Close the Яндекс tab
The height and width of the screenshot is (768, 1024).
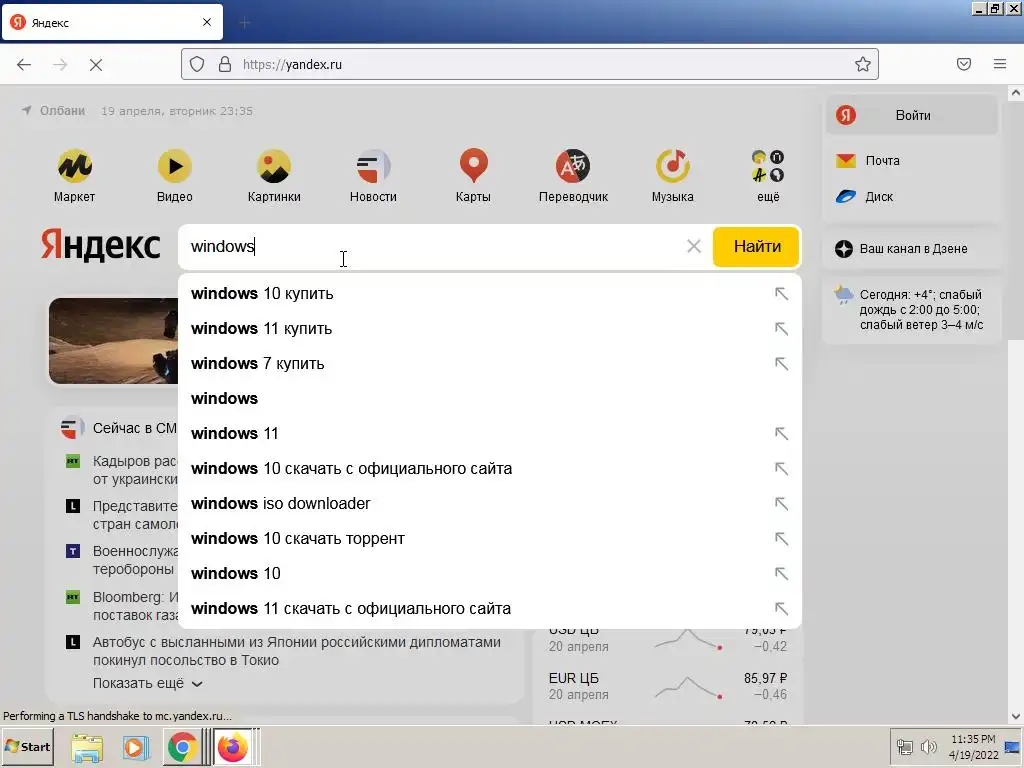207,22
